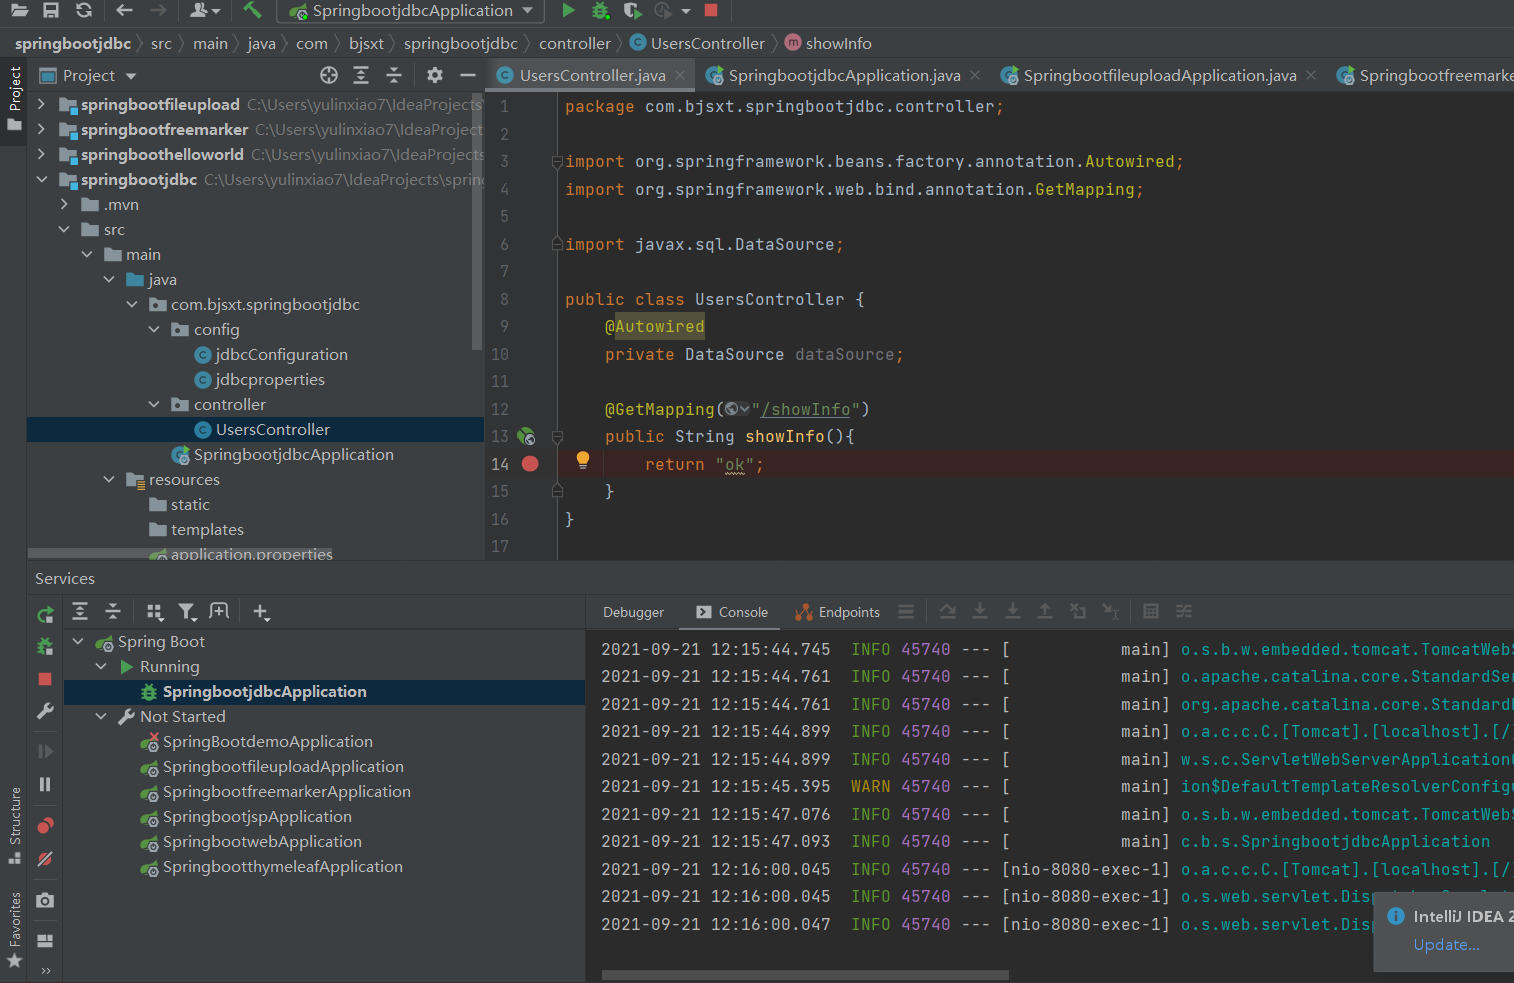Collapse the springbootjdbc project node
Screen dimensions: 1514x983
(41, 179)
